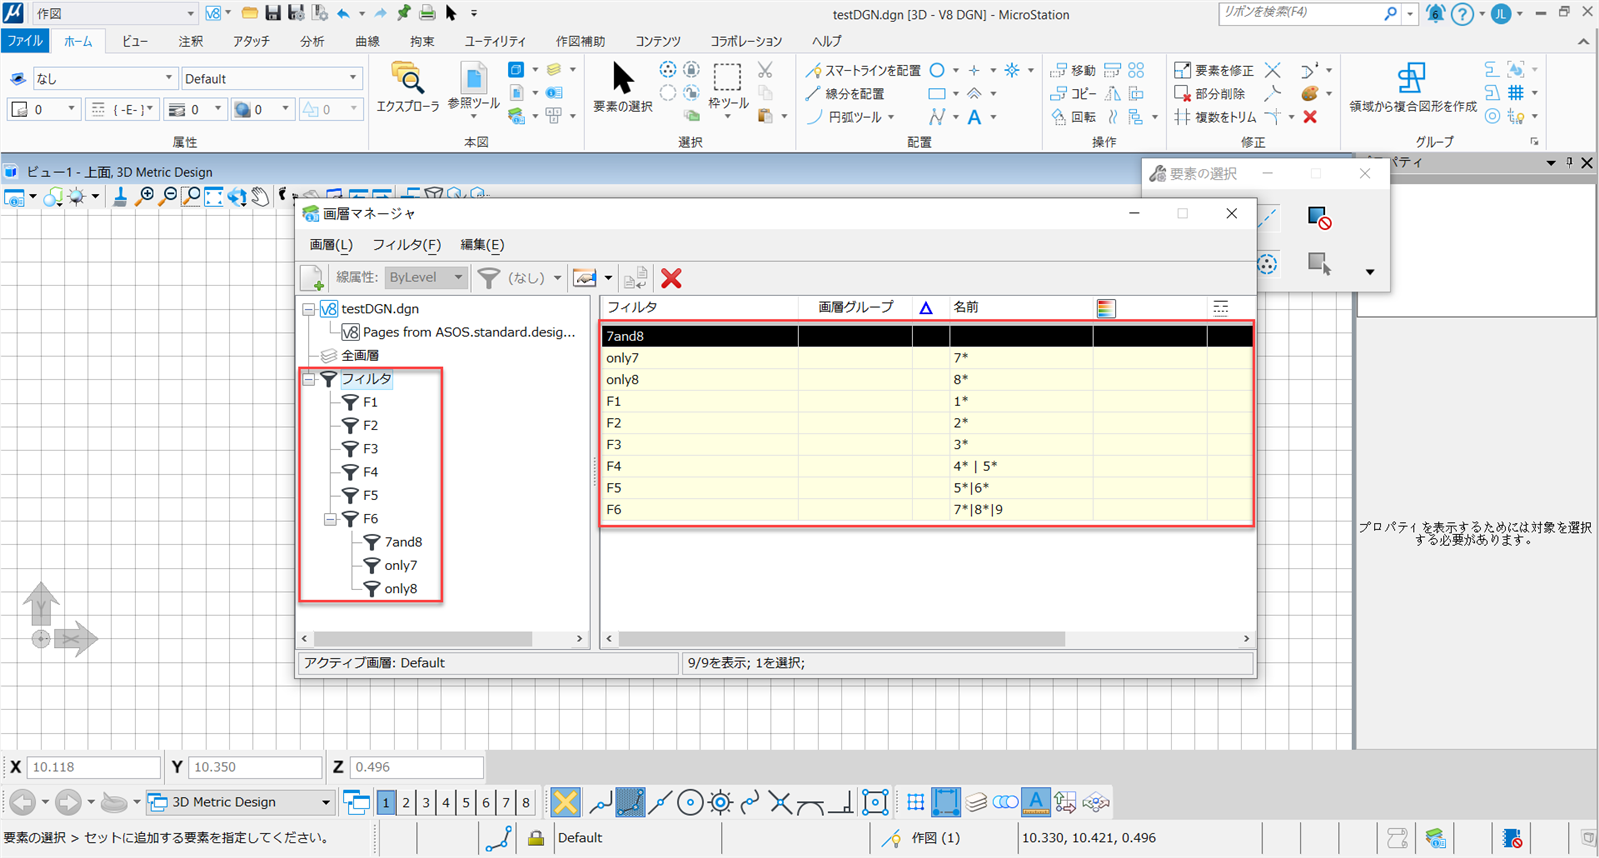Click the save icon in quick access toolbar
1599x858 pixels.
(x=273, y=13)
